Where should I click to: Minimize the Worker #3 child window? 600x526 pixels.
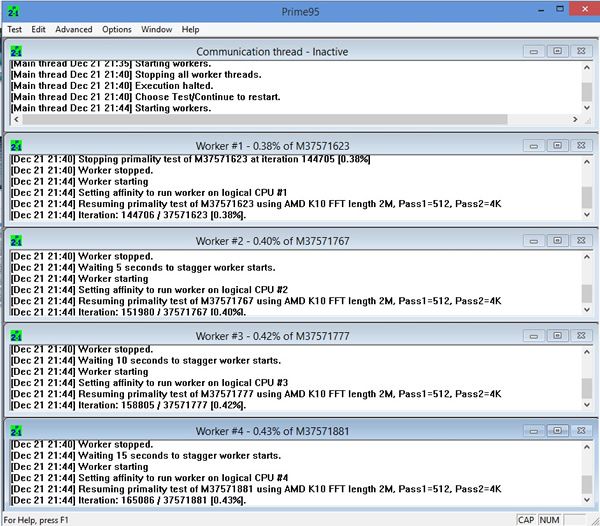tap(534, 336)
